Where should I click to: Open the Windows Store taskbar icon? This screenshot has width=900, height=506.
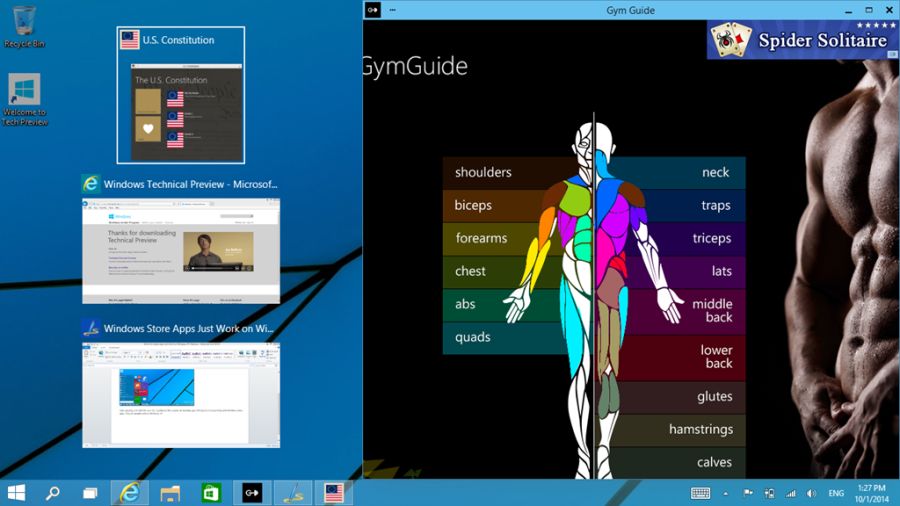click(x=211, y=493)
